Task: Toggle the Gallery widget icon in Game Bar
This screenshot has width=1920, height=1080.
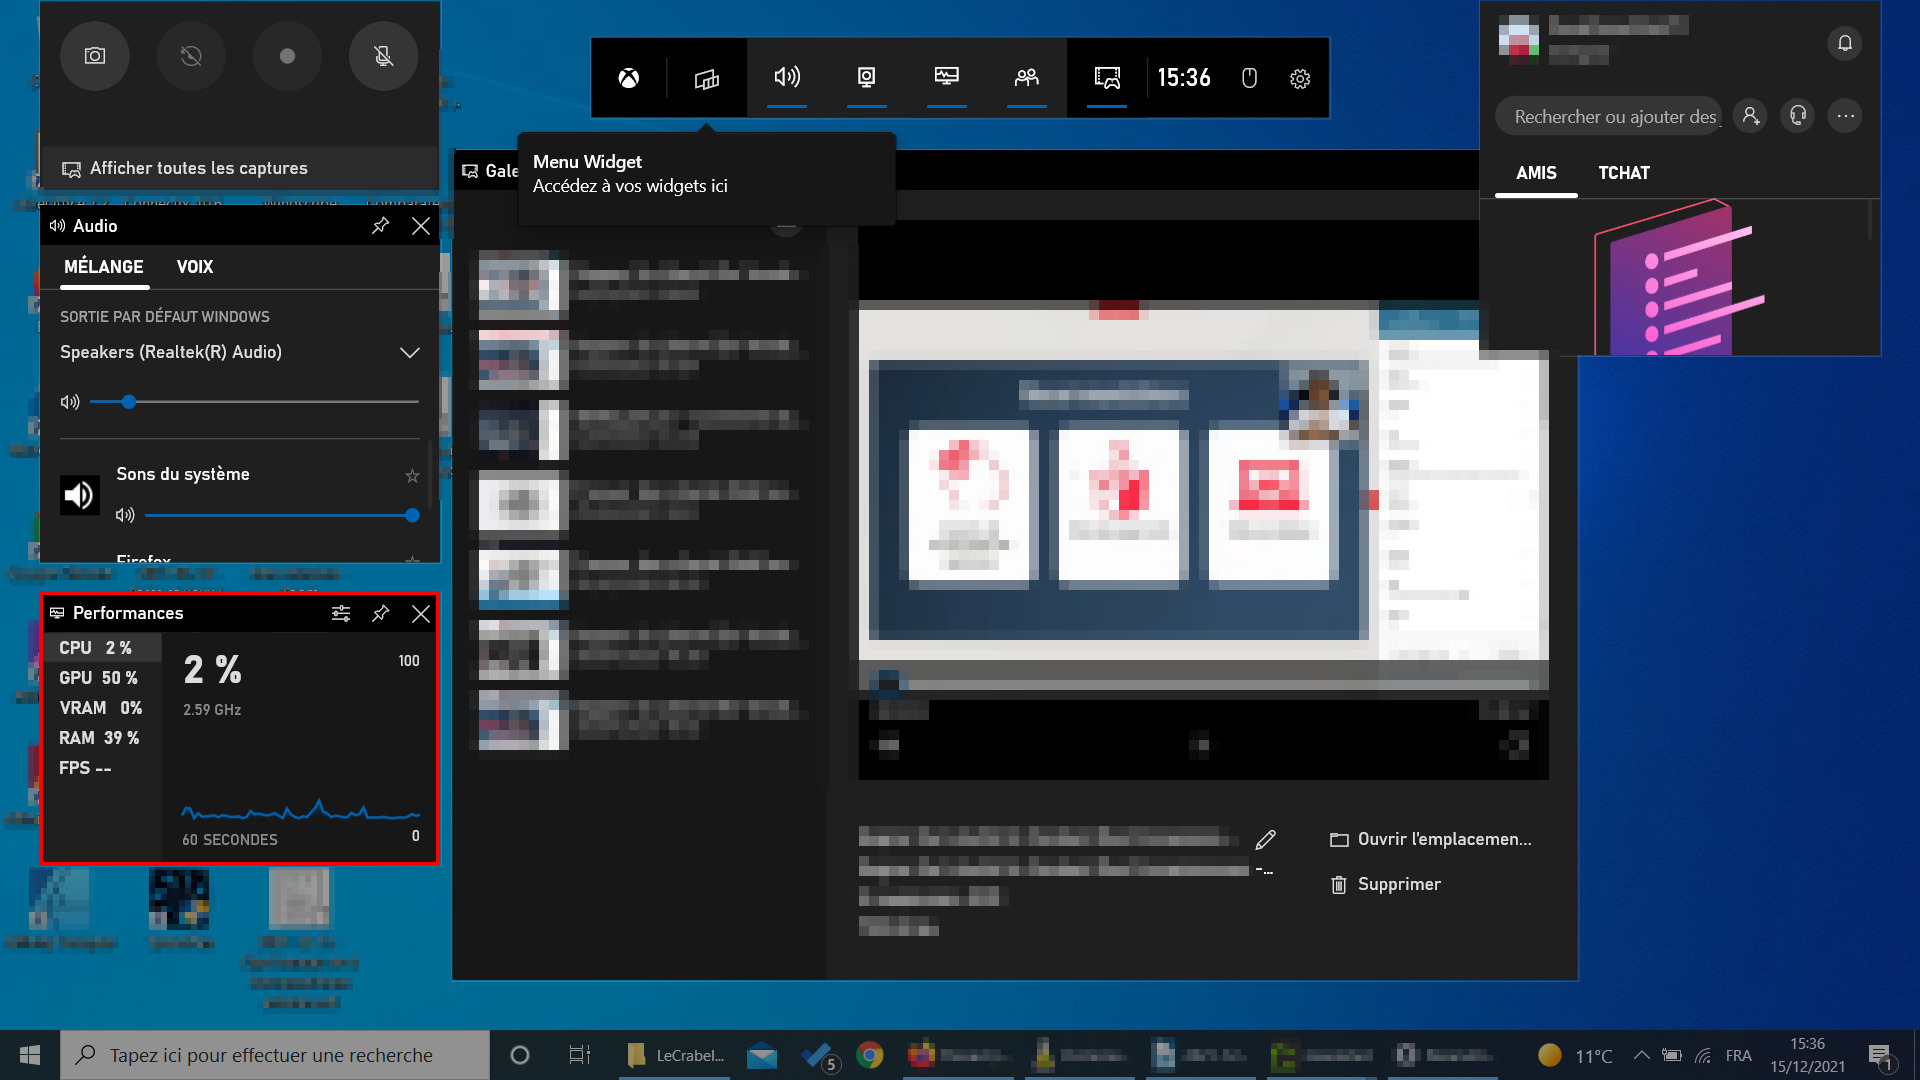Action: coord(1107,78)
